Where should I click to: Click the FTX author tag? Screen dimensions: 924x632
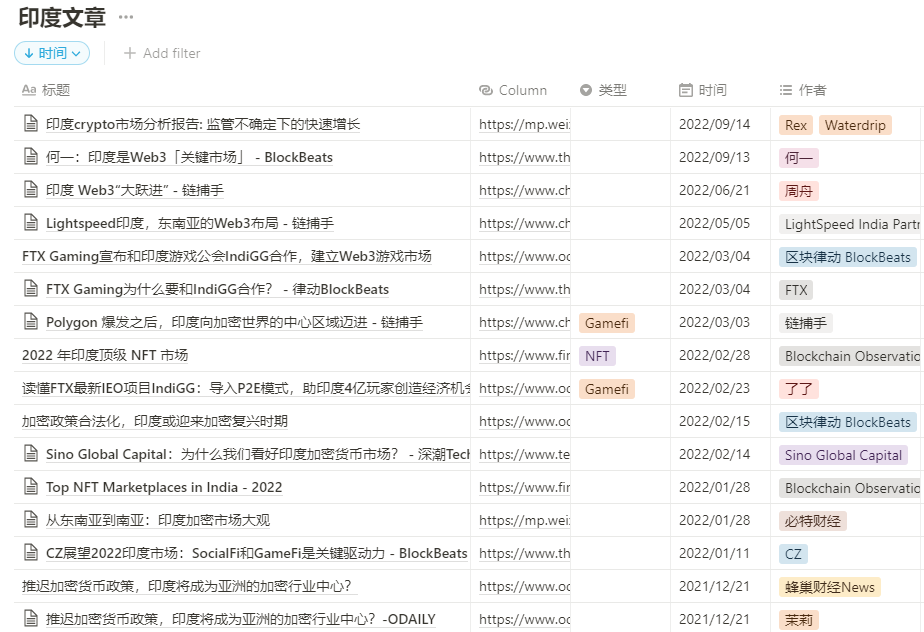click(x=796, y=290)
